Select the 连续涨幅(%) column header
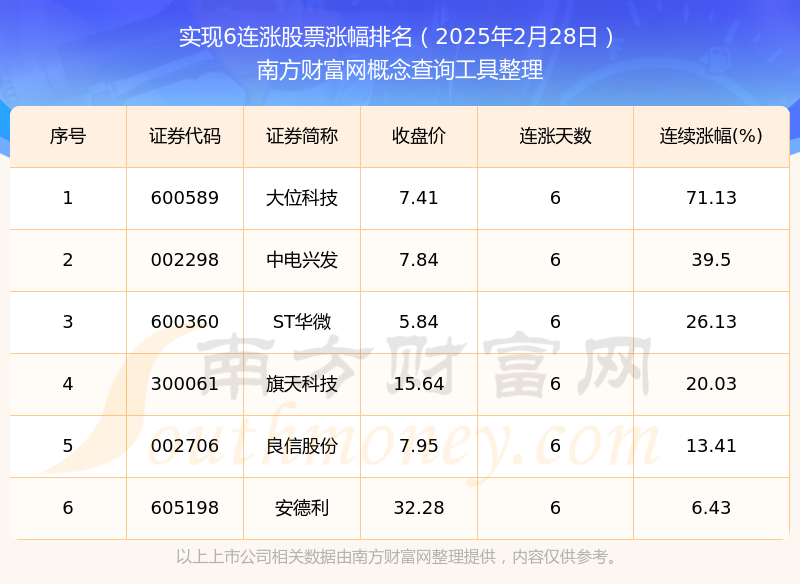 [711, 136]
